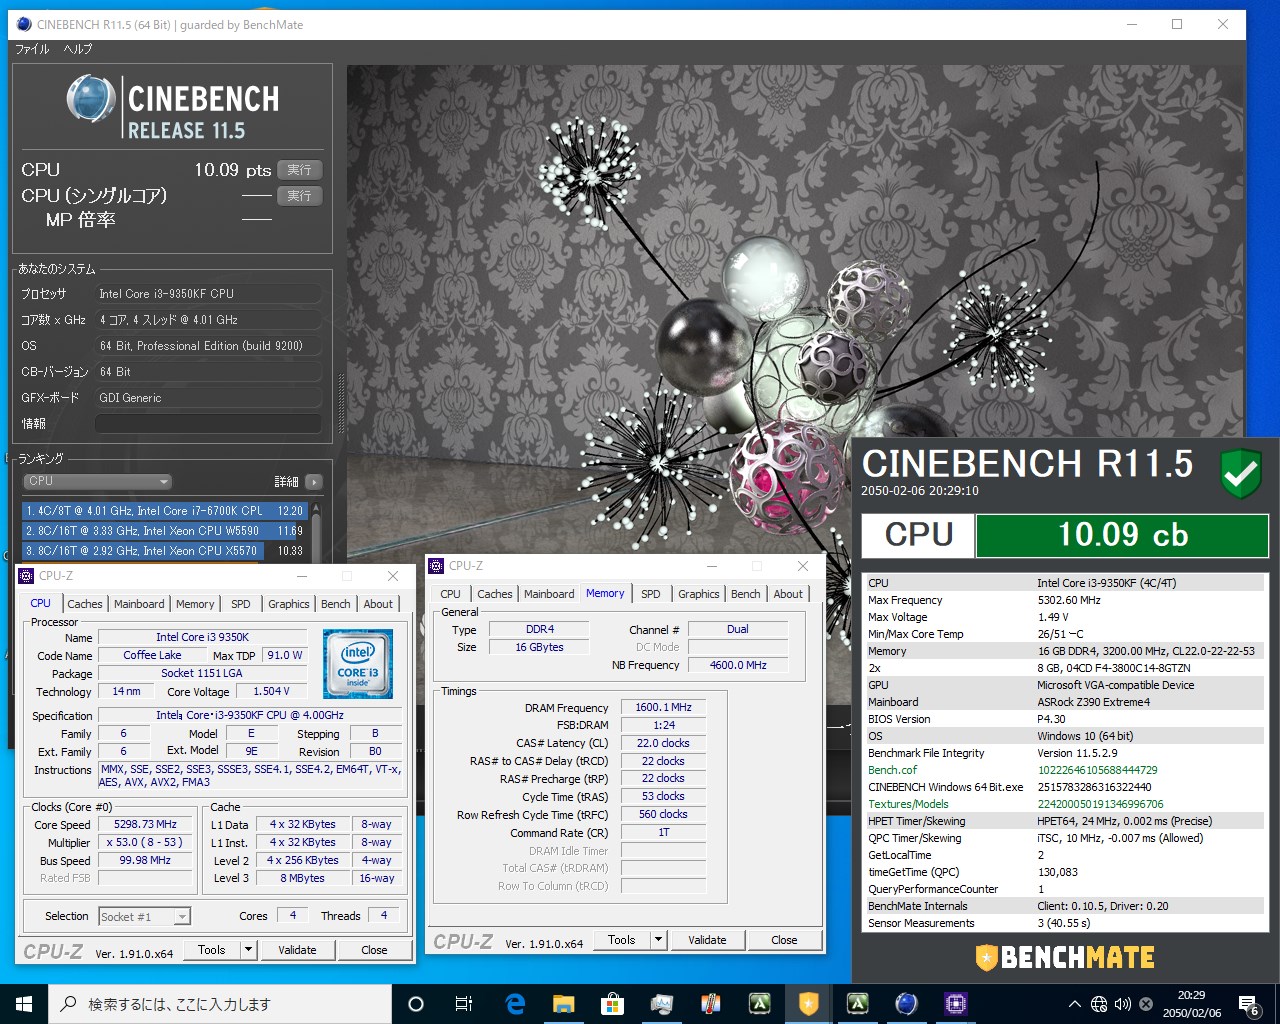
Task: Run the CPU benchmark 実行 button
Action: click(299, 170)
